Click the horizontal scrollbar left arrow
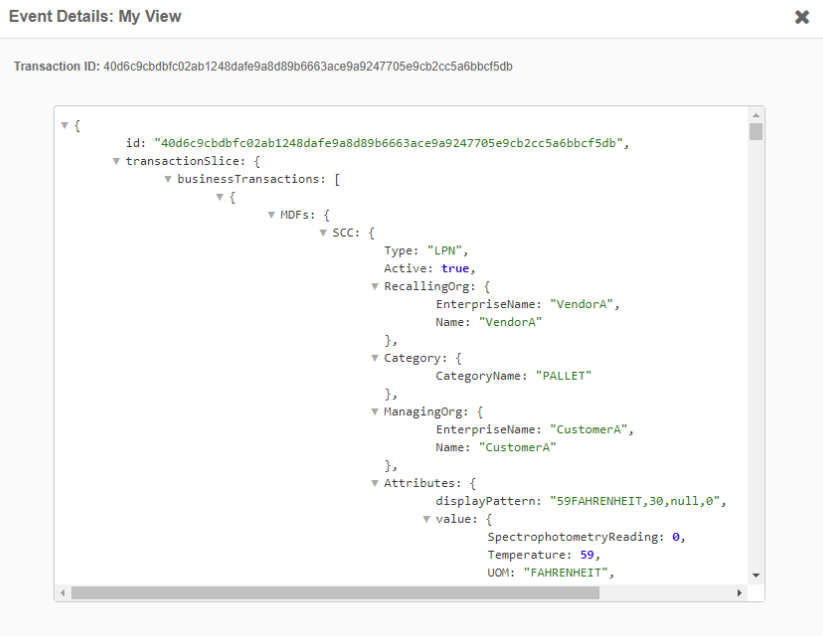The width and height of the screenshot is (823, 636). point(63,593)
